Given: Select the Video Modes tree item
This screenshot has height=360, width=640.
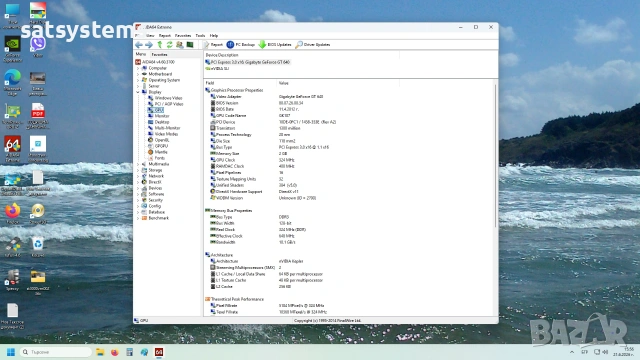Looking at the screenshot, I should pyautogui.click(x=163, y=134).
